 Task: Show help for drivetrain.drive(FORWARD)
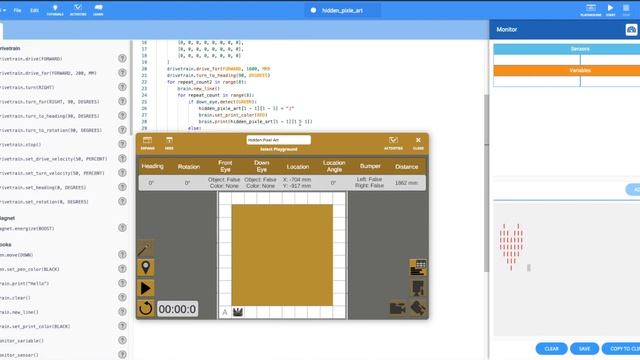tap(122, 58)
